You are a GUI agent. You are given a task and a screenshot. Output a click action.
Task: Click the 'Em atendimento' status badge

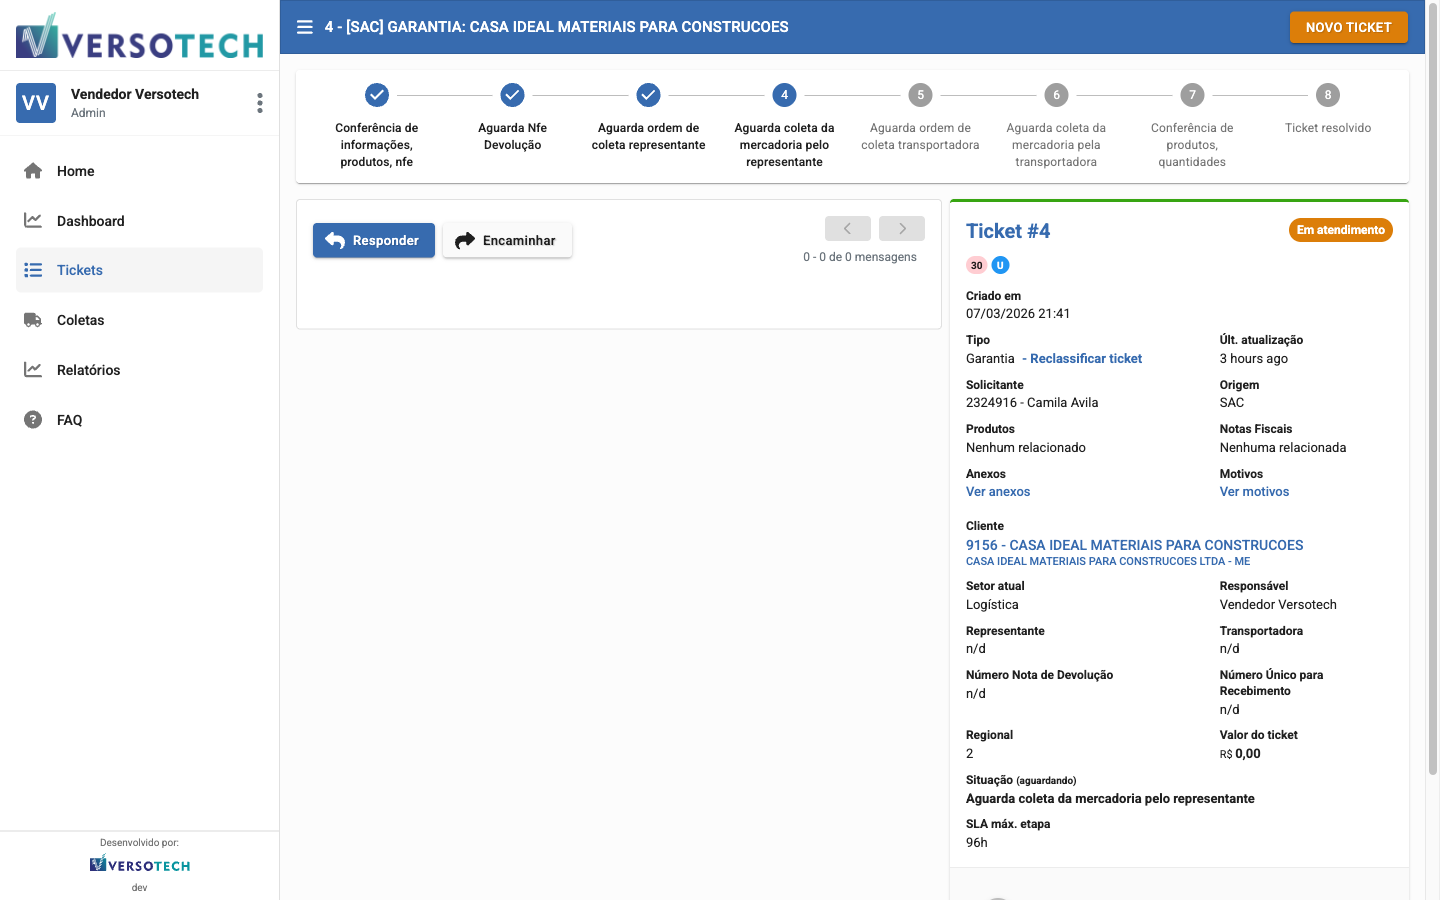(x=1340, y=229)
